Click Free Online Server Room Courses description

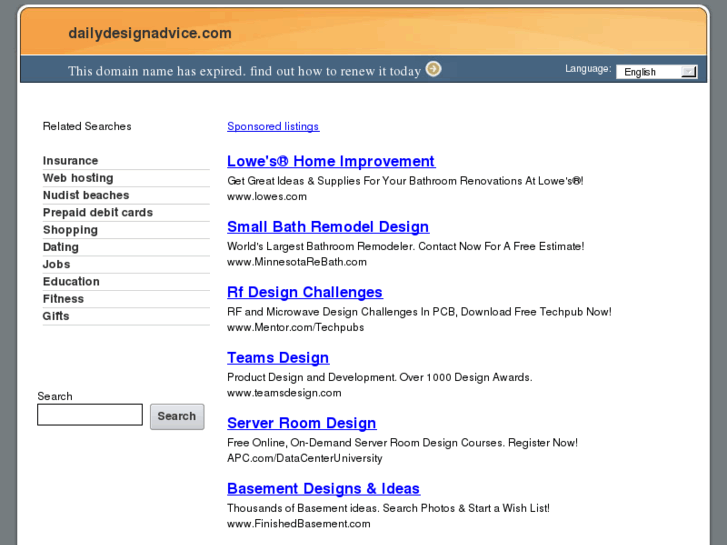point(402,442)
